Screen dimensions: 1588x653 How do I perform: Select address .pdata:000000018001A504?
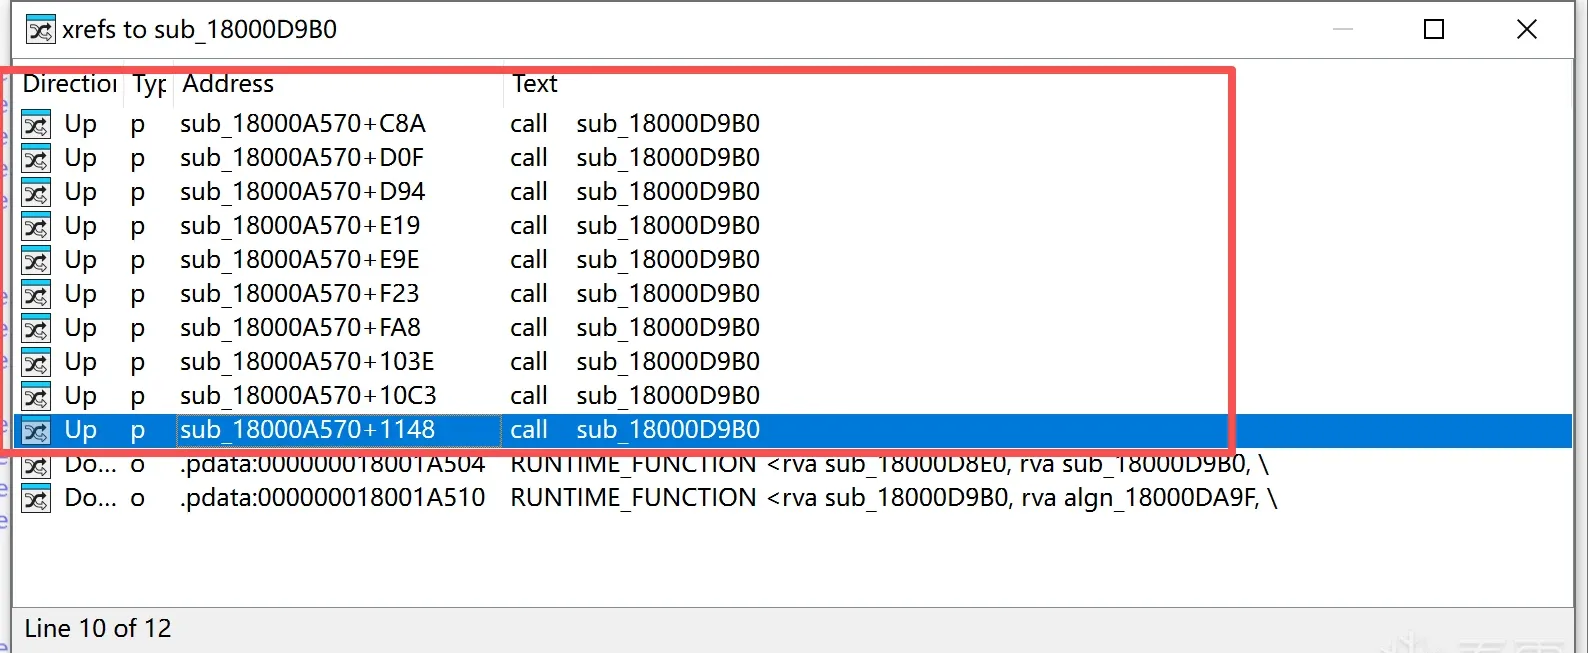[332, 465]
